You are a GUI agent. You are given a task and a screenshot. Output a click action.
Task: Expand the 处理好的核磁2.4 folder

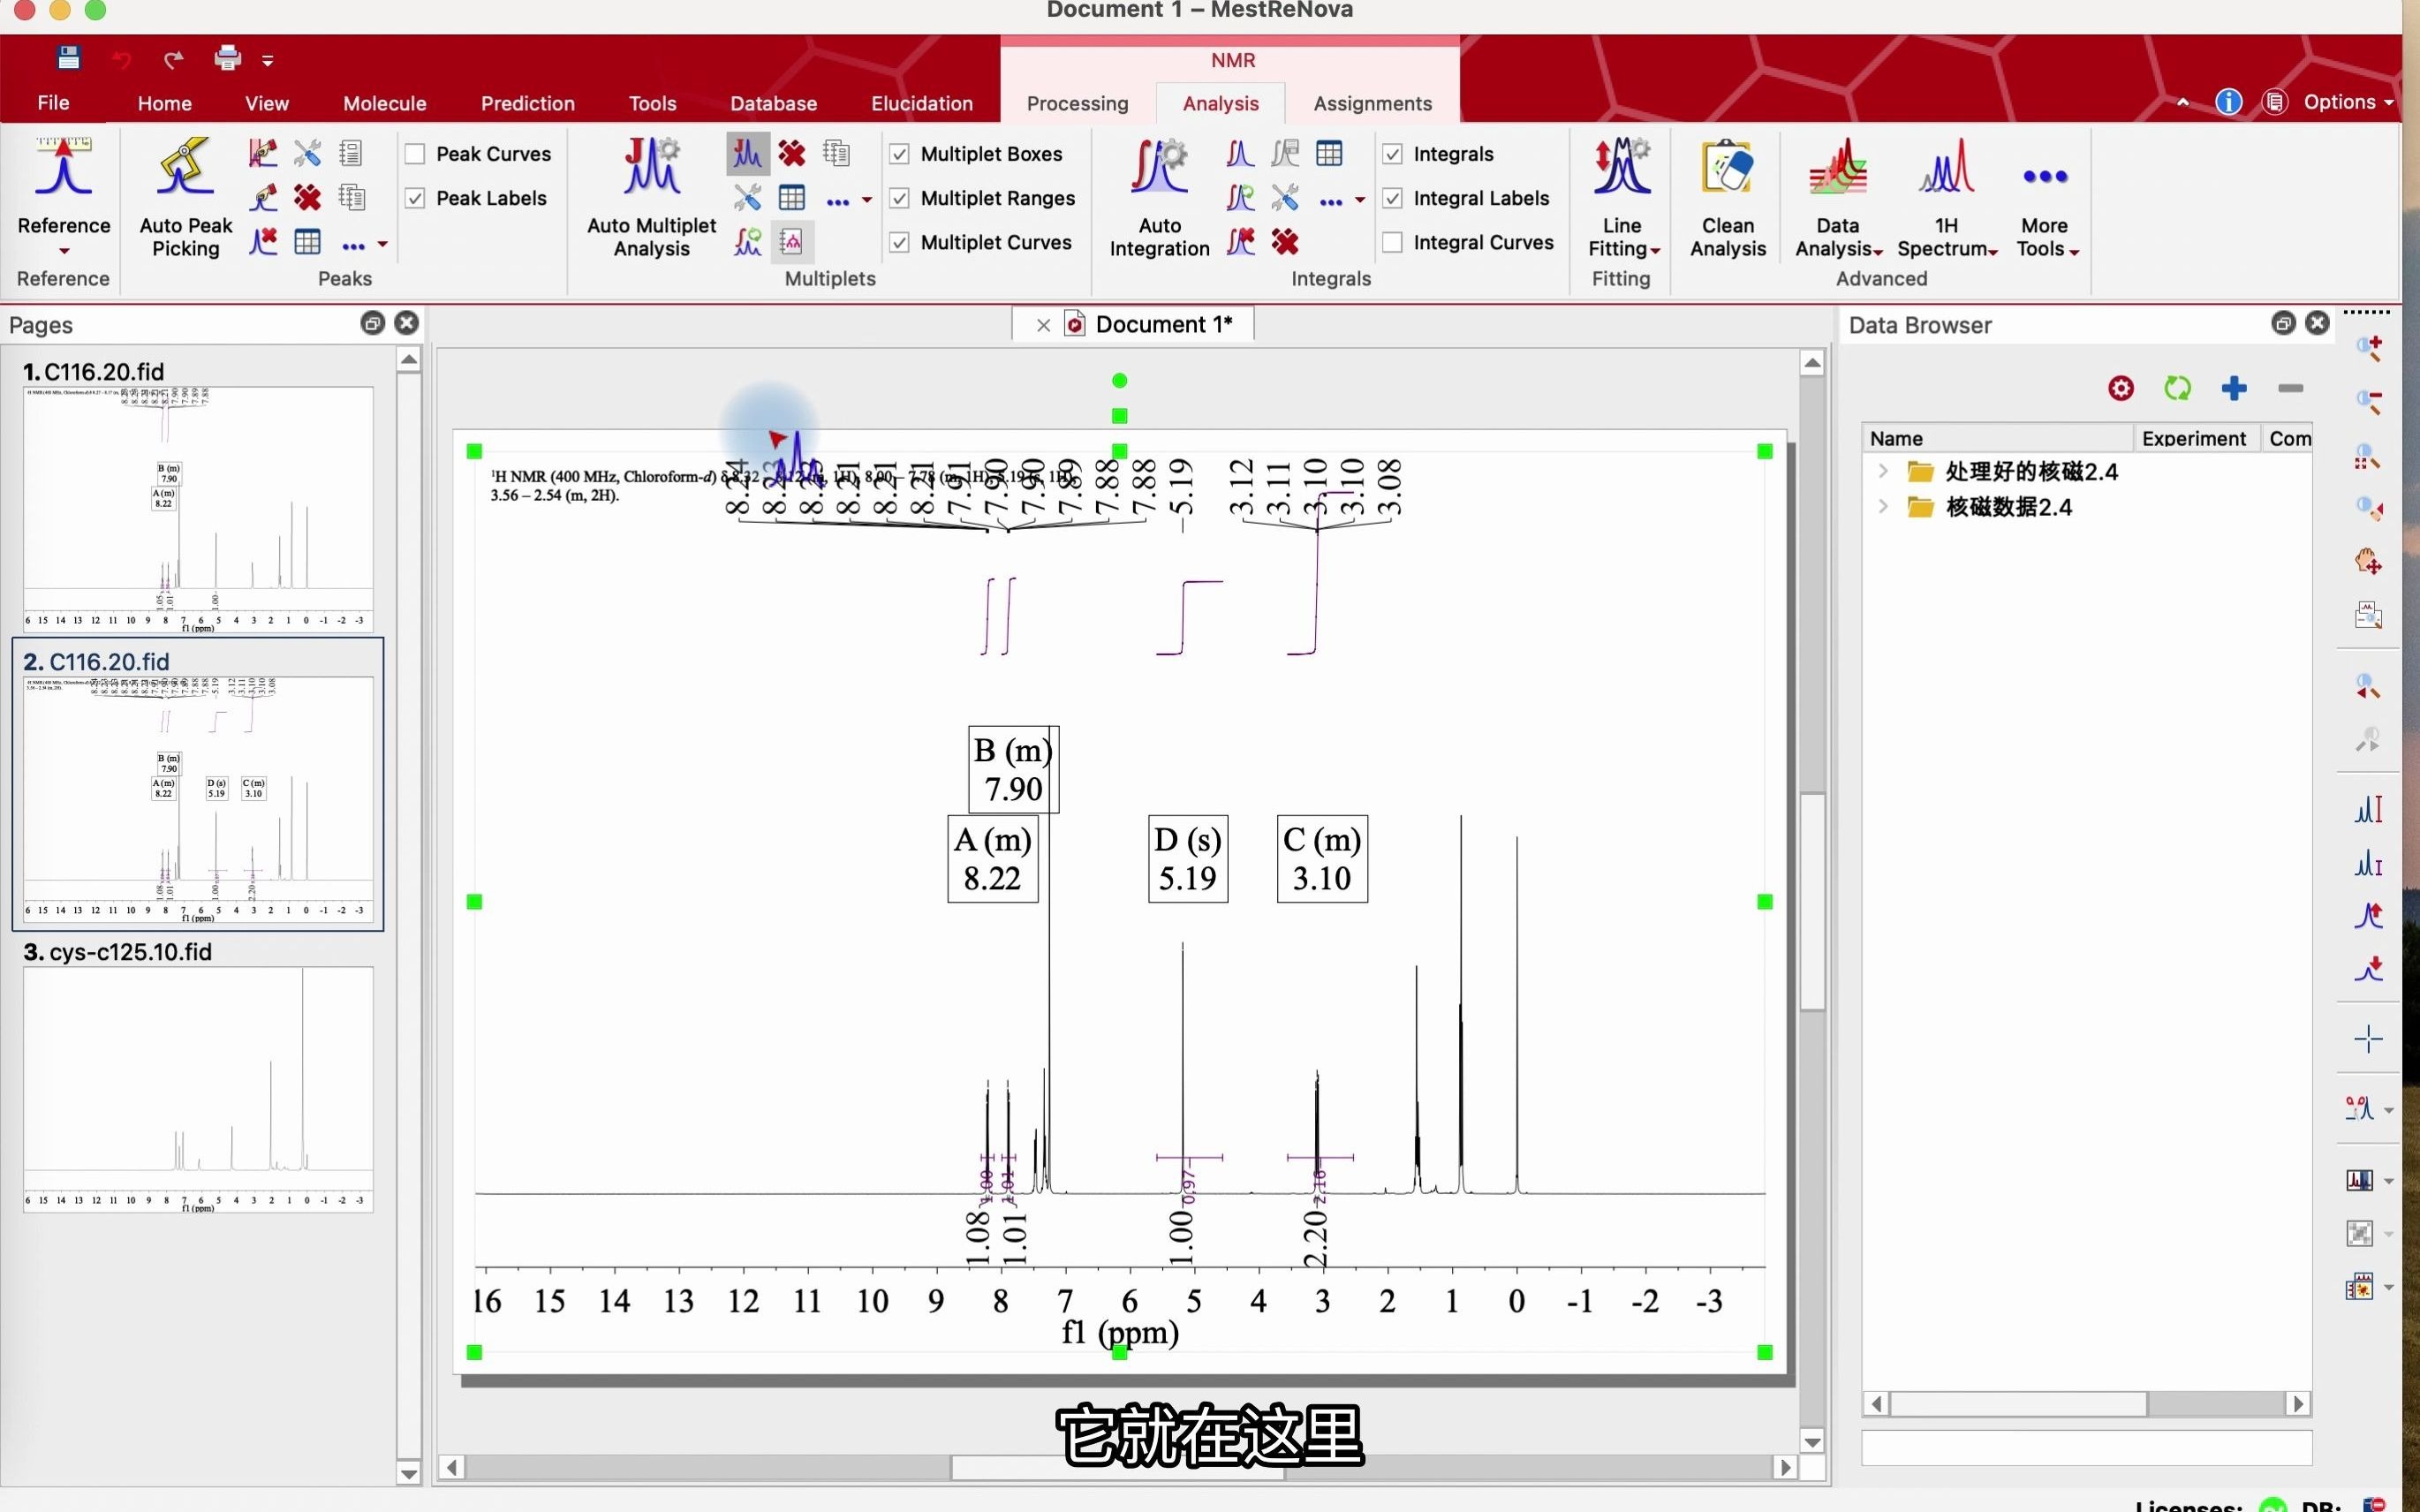click(x=1883, y=471)
